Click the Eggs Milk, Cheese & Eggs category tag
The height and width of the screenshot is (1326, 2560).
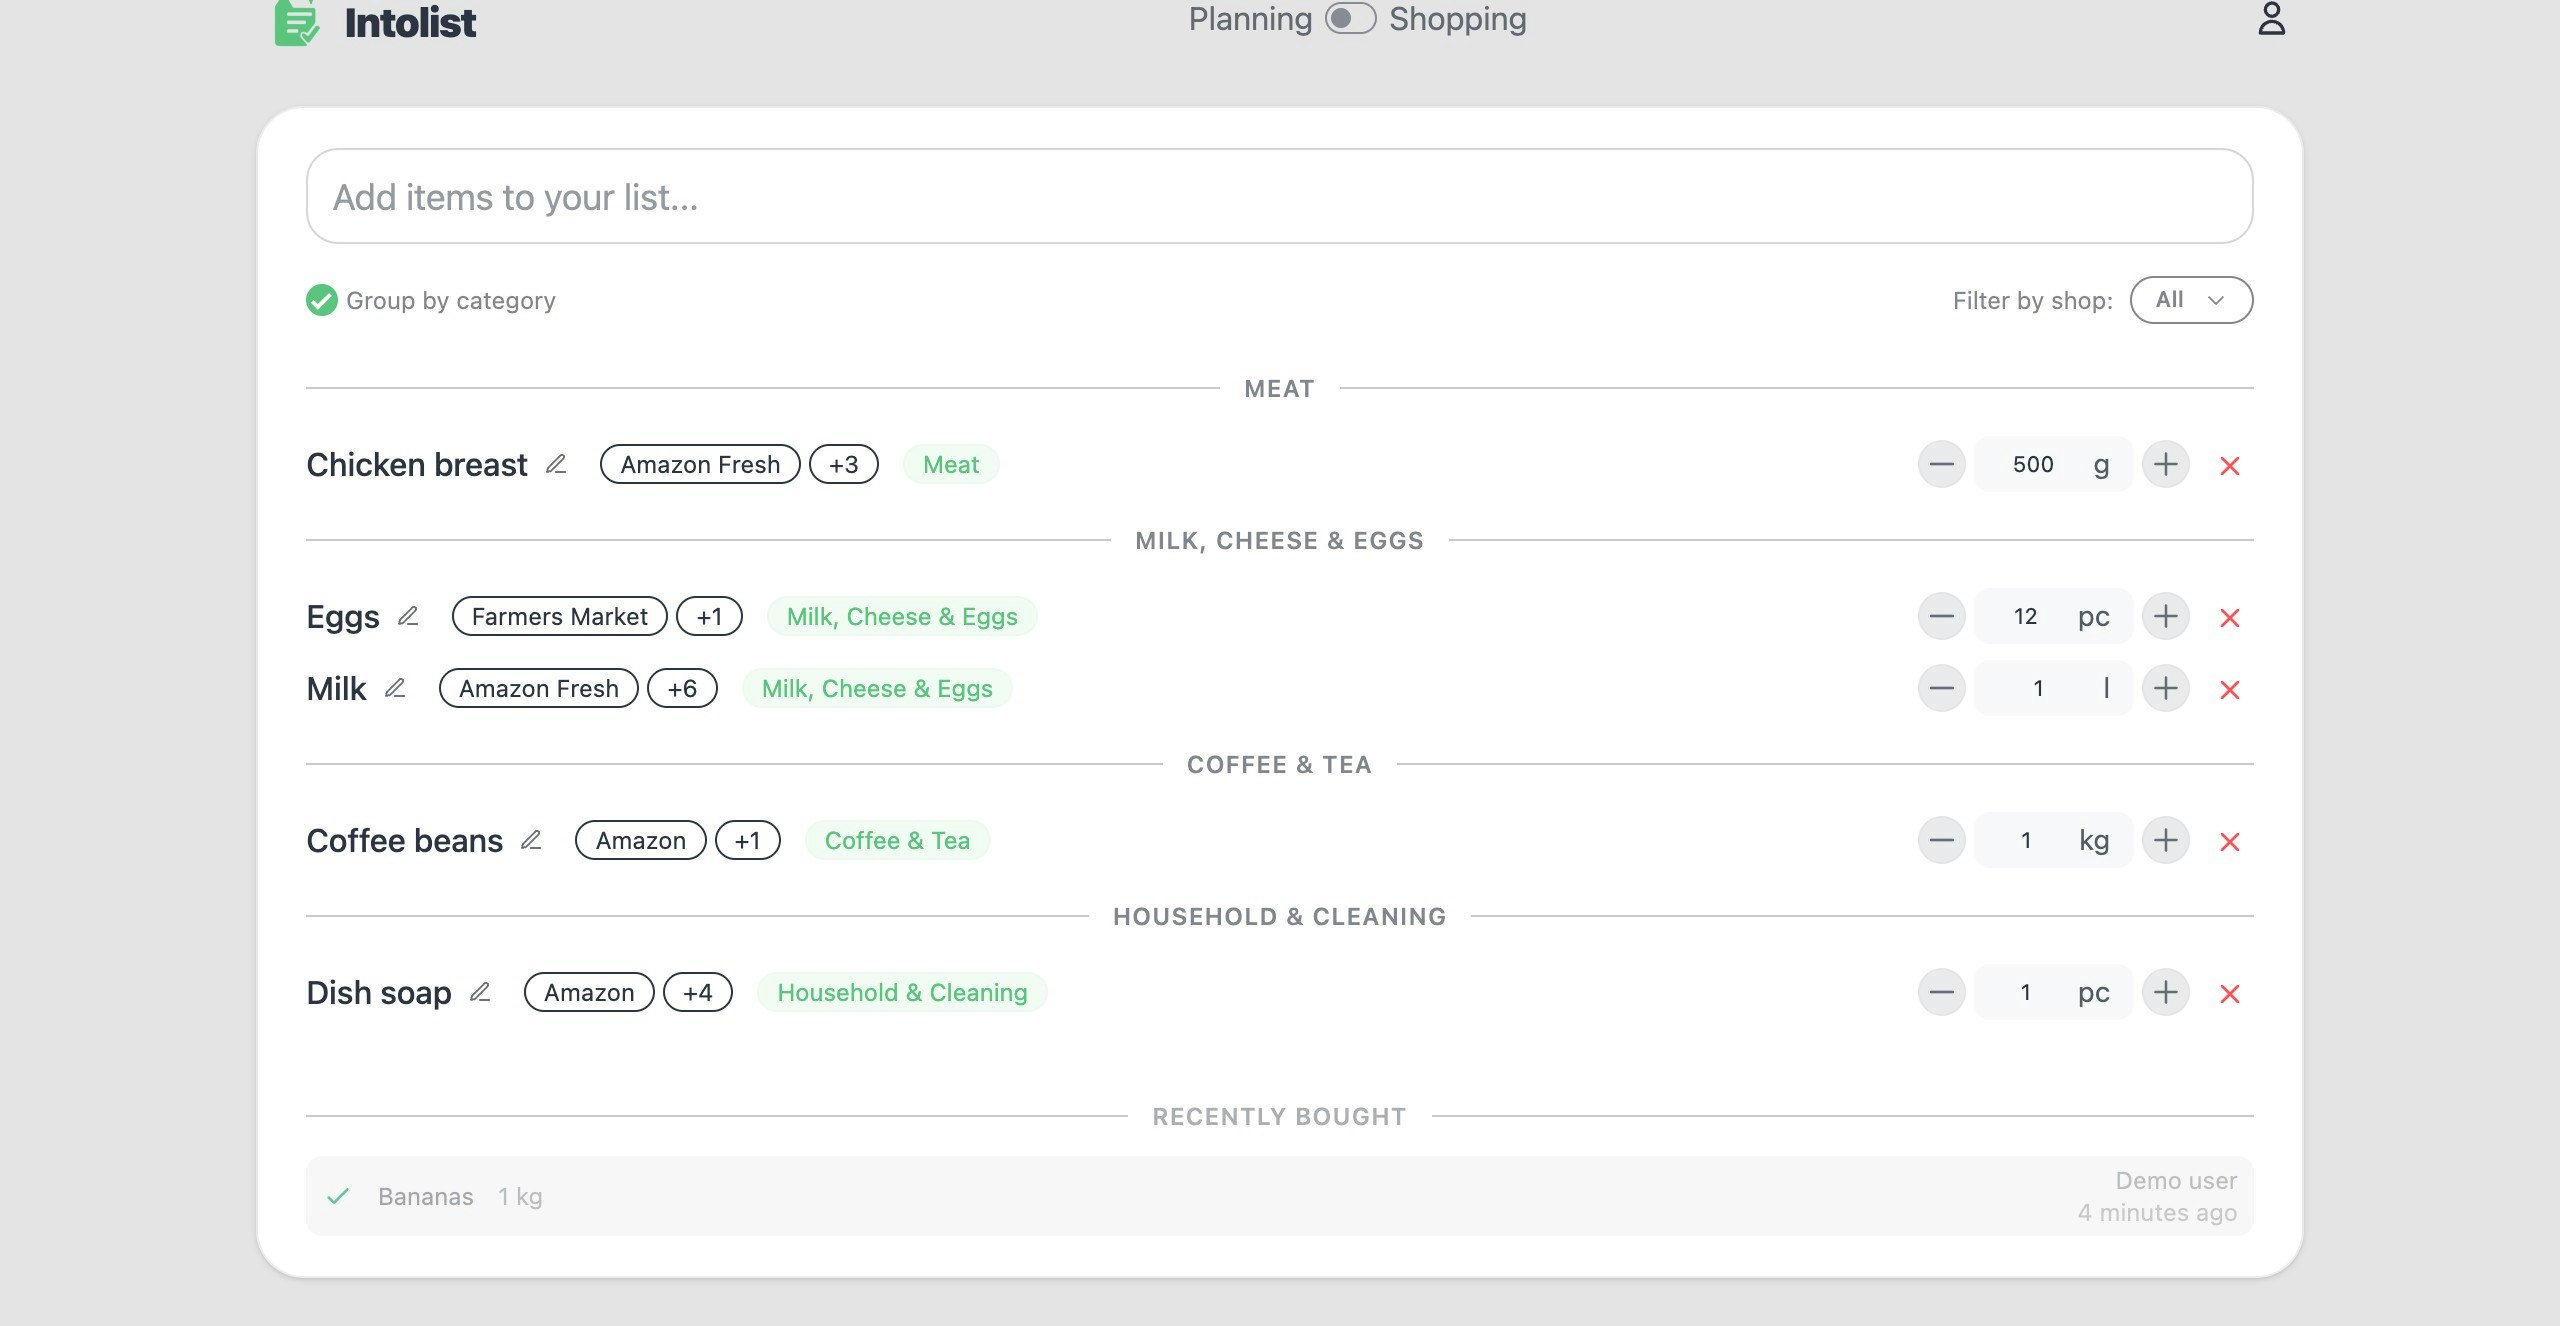click(x=902, y=616)
